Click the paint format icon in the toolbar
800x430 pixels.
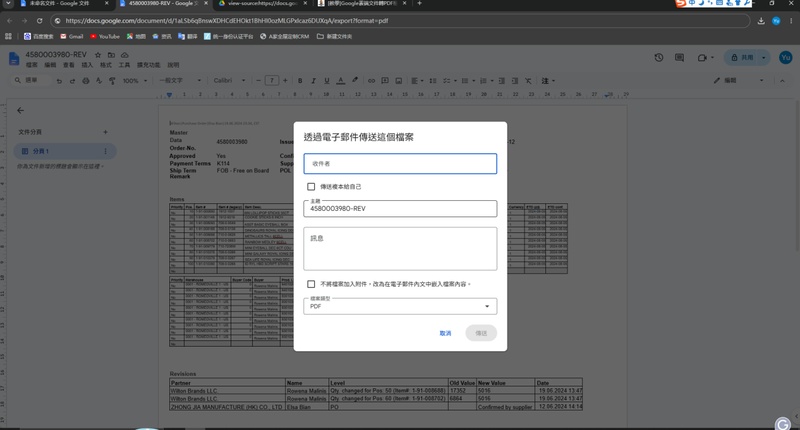(x=112, y=81)
